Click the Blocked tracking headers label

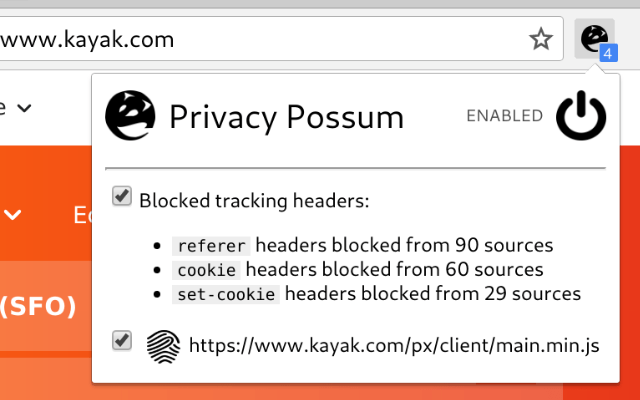pyautogui.click(x=255, y=200)
